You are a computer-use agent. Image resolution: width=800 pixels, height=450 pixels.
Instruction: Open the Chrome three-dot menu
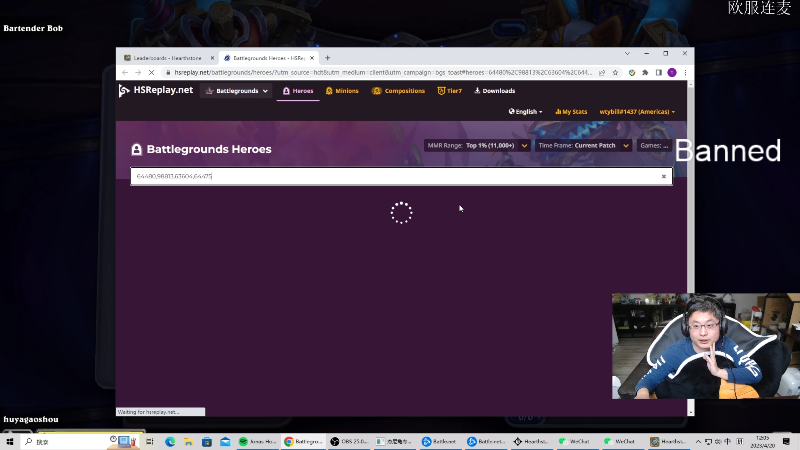(685, 73)
